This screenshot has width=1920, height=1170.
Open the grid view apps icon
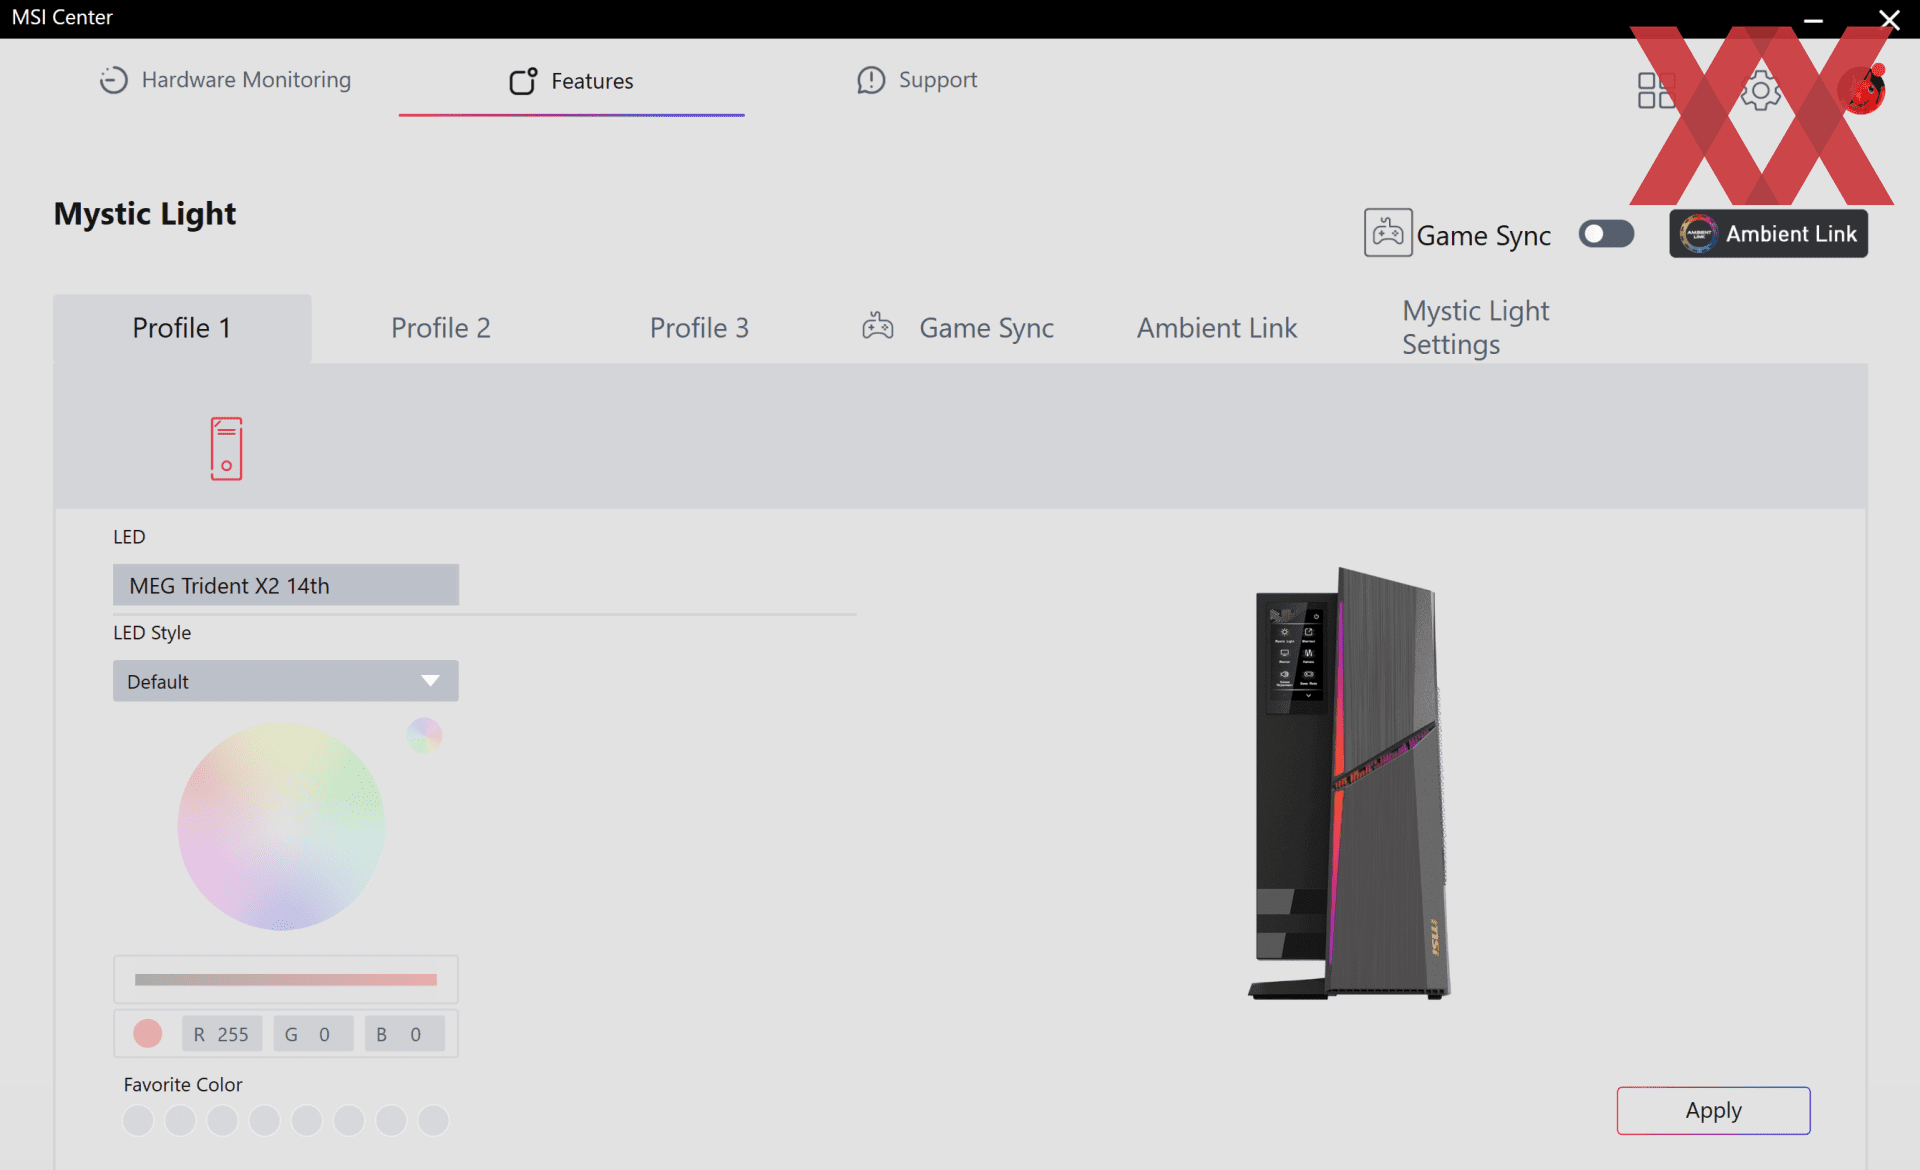click(x=1657, y=90)
